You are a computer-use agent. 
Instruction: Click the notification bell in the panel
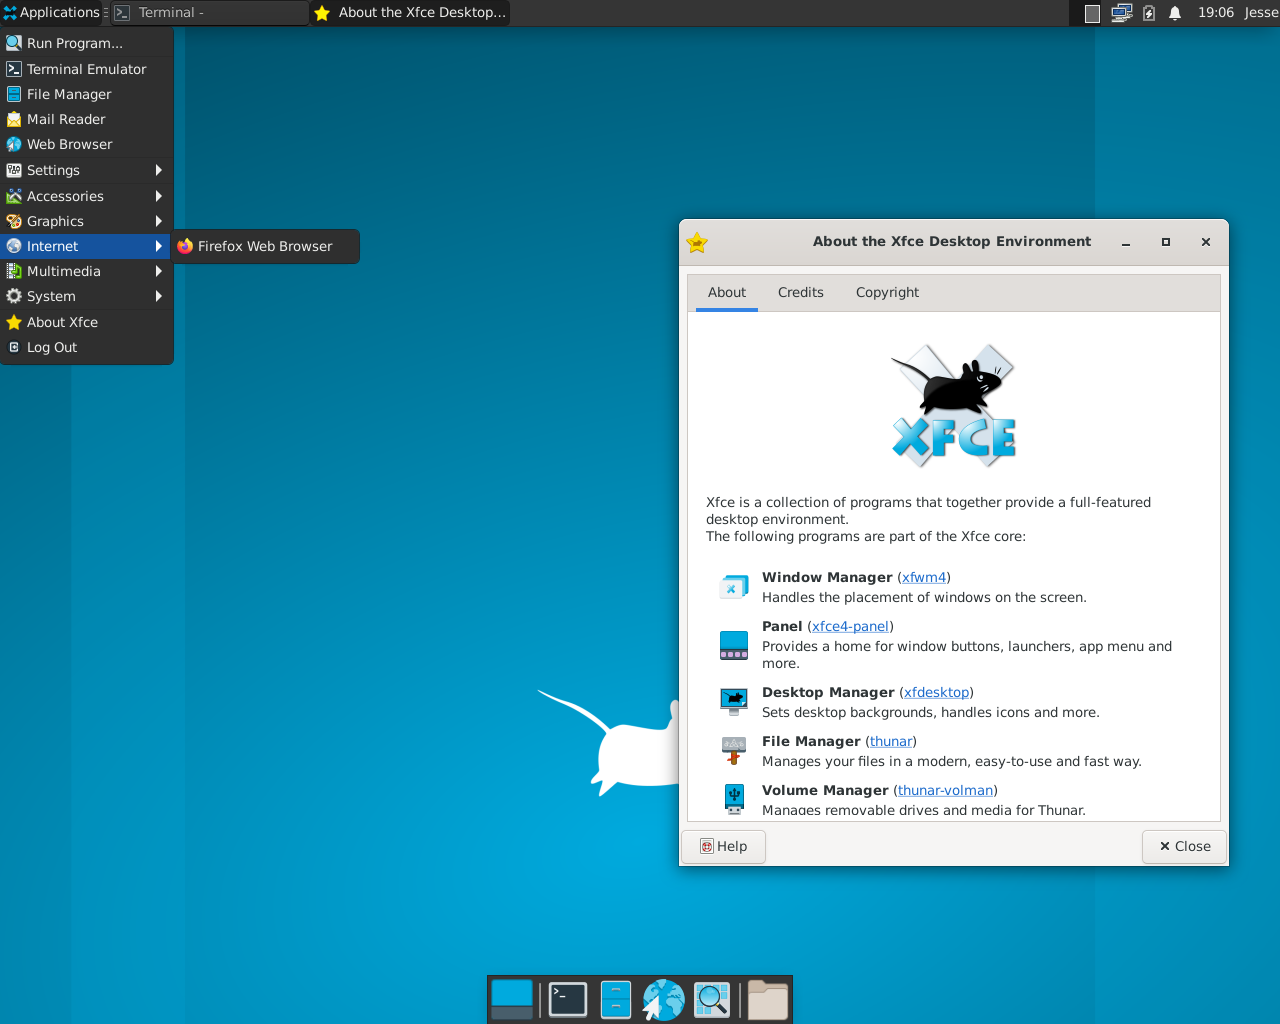[x=1175, y=13]
